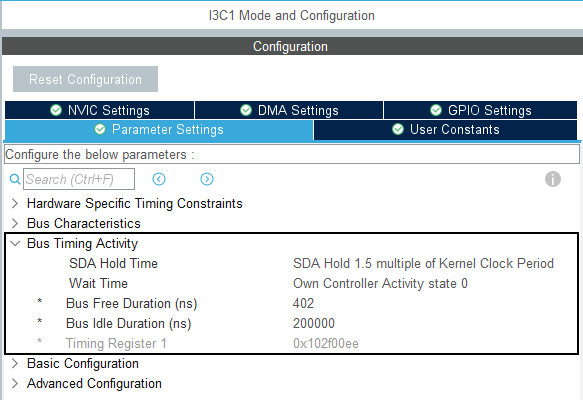Screen dimensions: 583x400
Task: Click the Parameter Settings green check icon
Action: 100,129
